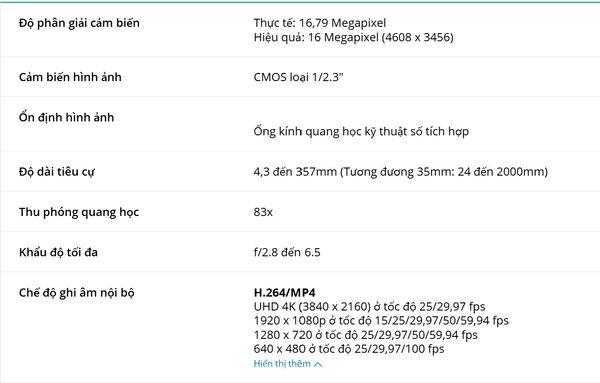This screenshot has height=383, width=600.
Task: Click the "Thực tế: 16,79 Megapixel" text
Action: 320,23
